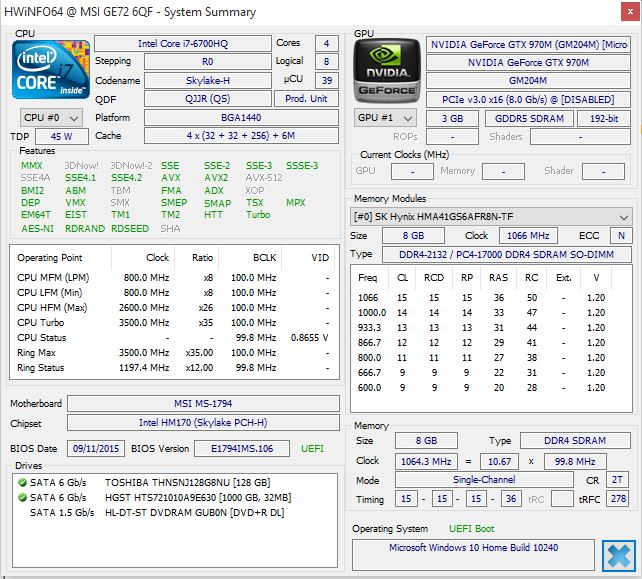Screen dimensions: 642x579
Task: Click the CPU Status 0.8655 V value
Action: (310, 338)
